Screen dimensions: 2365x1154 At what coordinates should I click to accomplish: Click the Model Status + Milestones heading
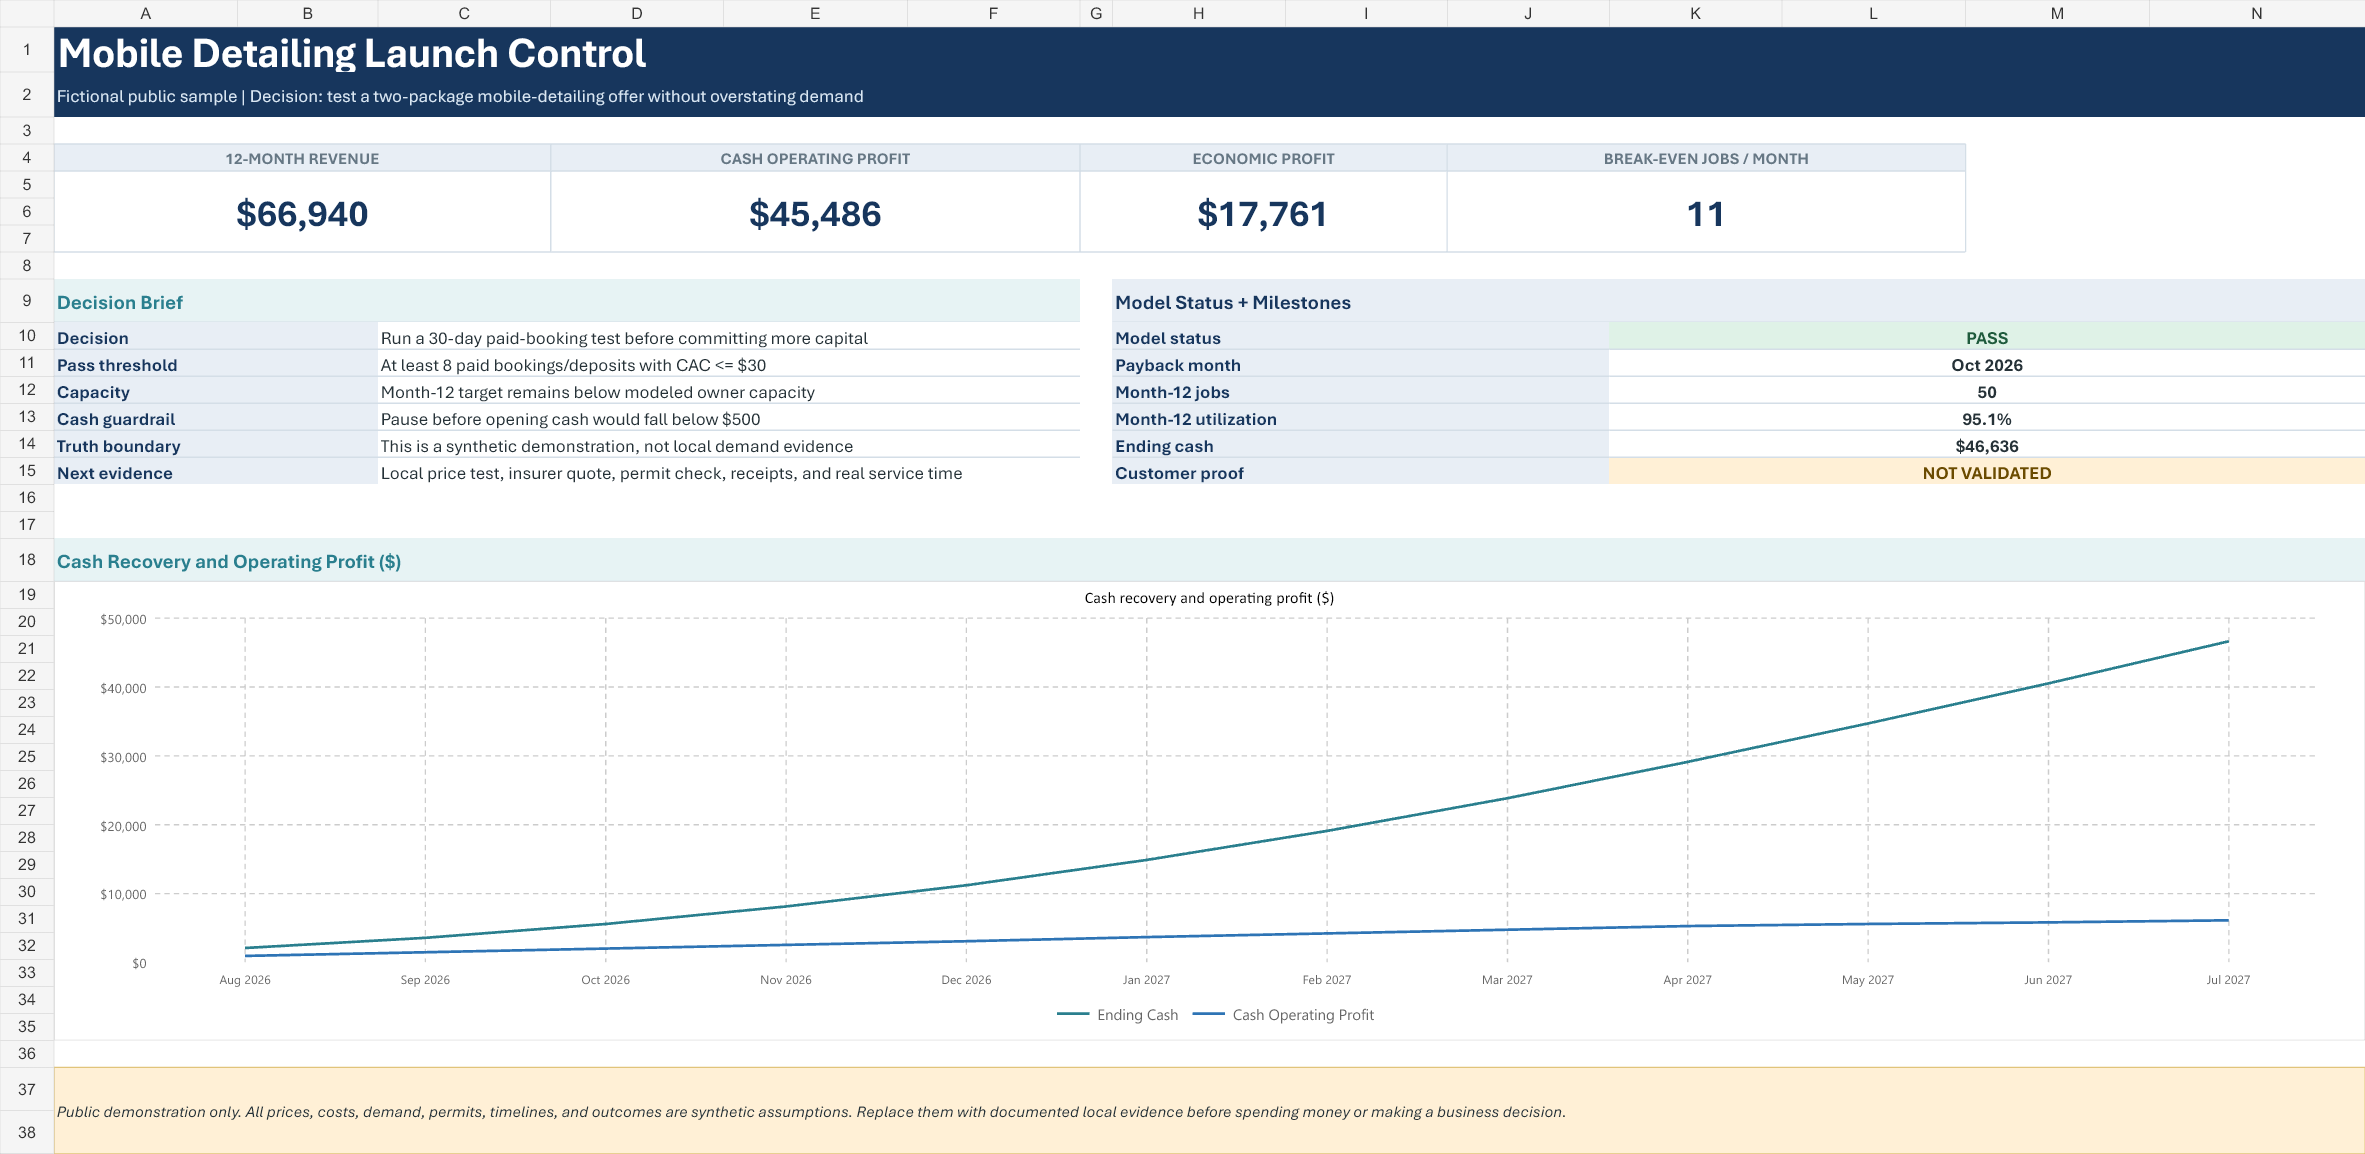point(1233,302)
